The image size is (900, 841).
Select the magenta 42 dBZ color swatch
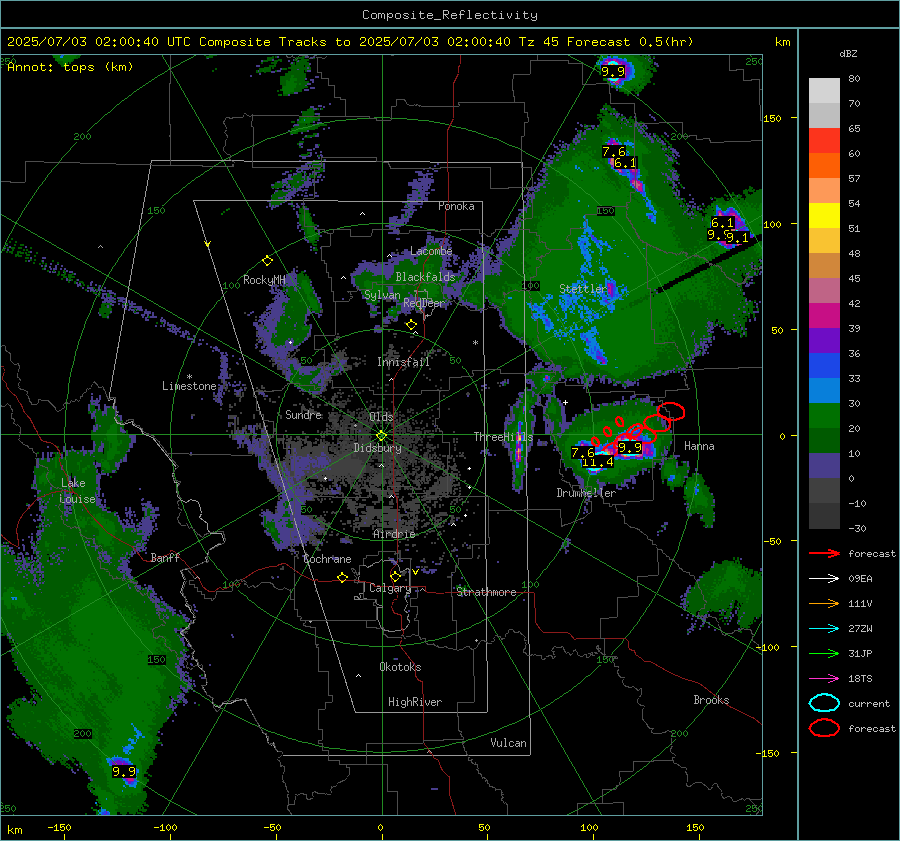coord(824,316)
